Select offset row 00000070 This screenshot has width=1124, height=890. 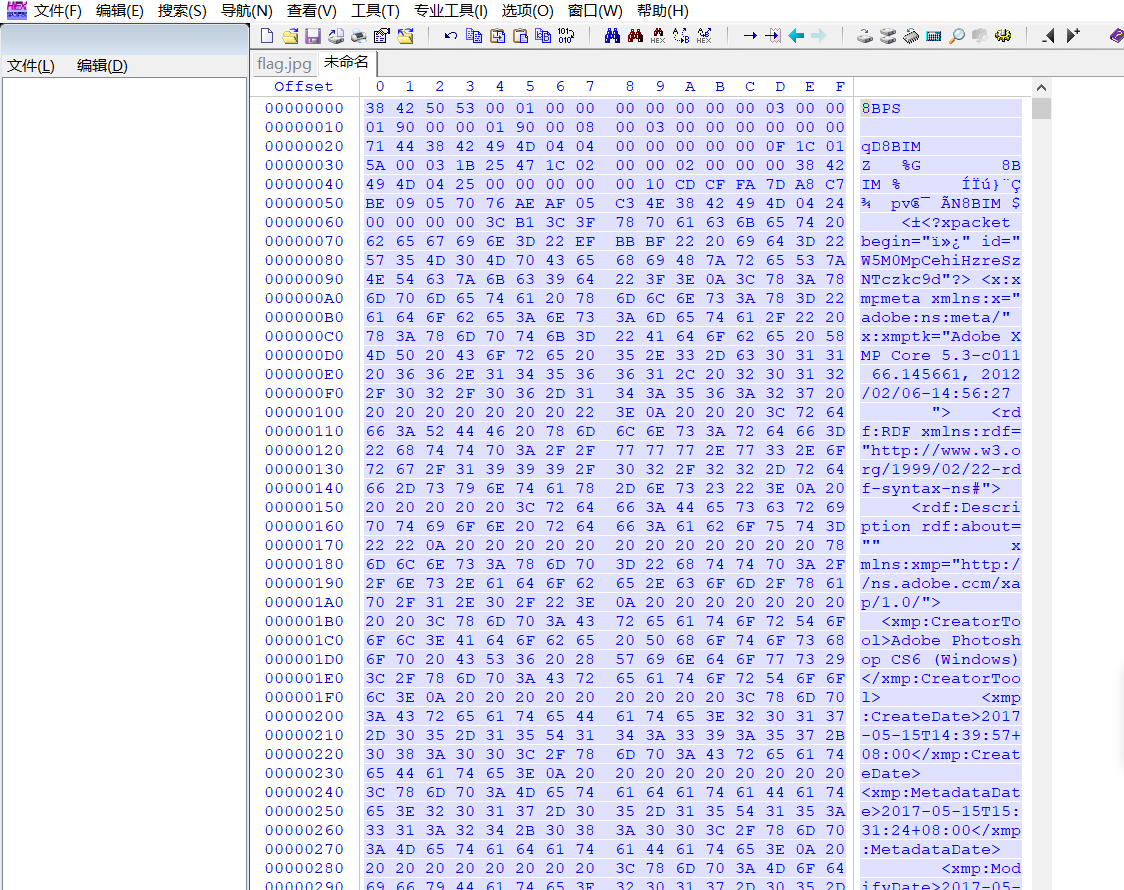pos(305,241)
